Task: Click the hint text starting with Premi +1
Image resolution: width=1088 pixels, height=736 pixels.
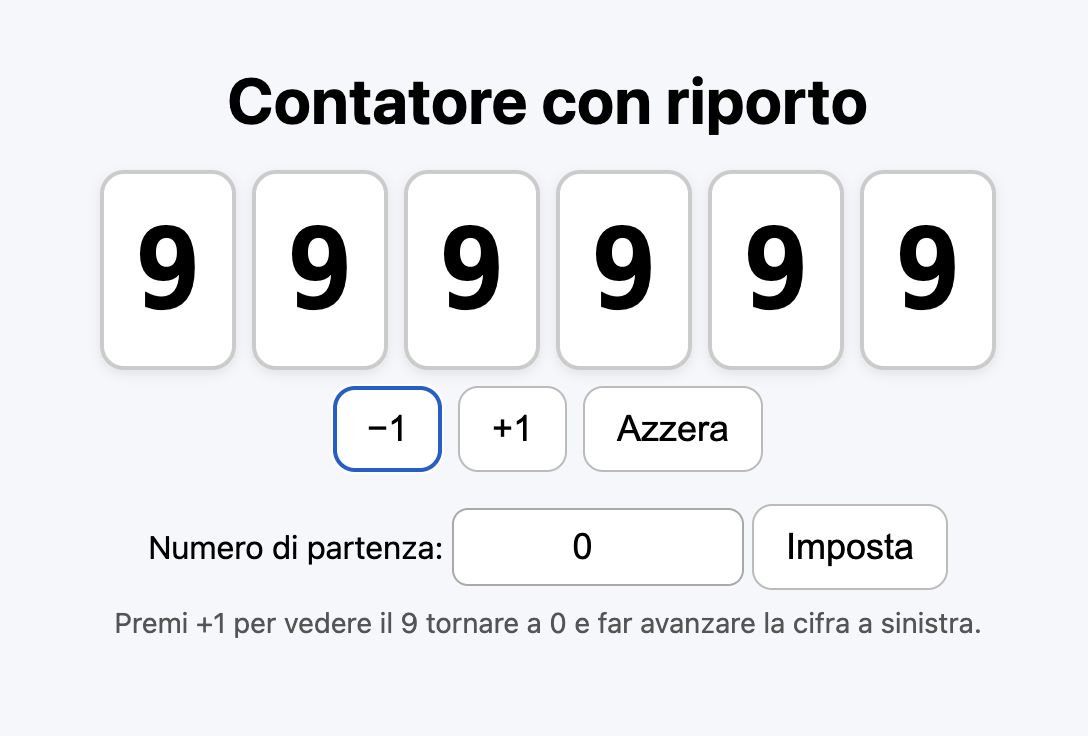Action: point(547,625)
